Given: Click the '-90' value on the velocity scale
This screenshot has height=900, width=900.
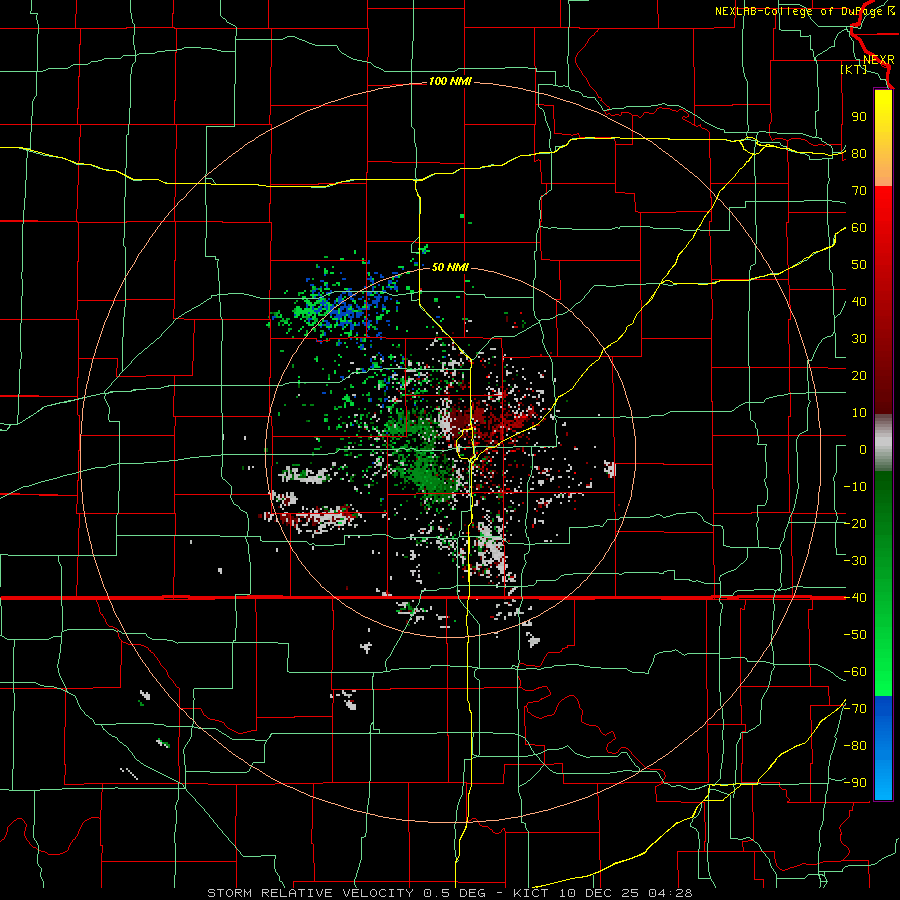Looking at the screenshot, I should tap(855, 783).
